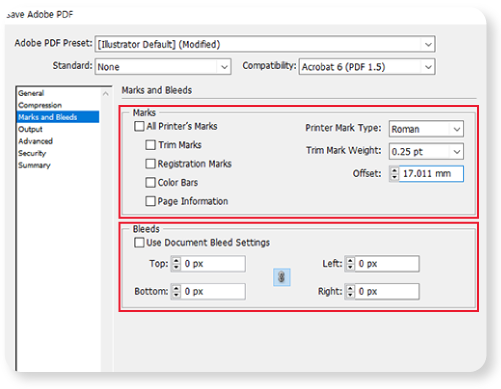The height and width of the screenshot is (389, 501).
Task: Check the Trim Marks option
Action: [150, 145]
